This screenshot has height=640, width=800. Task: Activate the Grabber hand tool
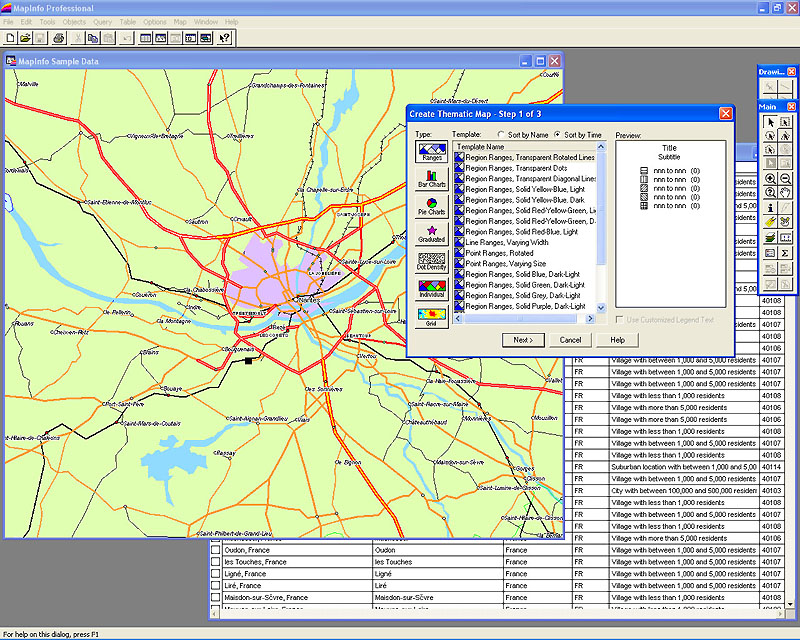pyautogui.click(x=786, y=193)
